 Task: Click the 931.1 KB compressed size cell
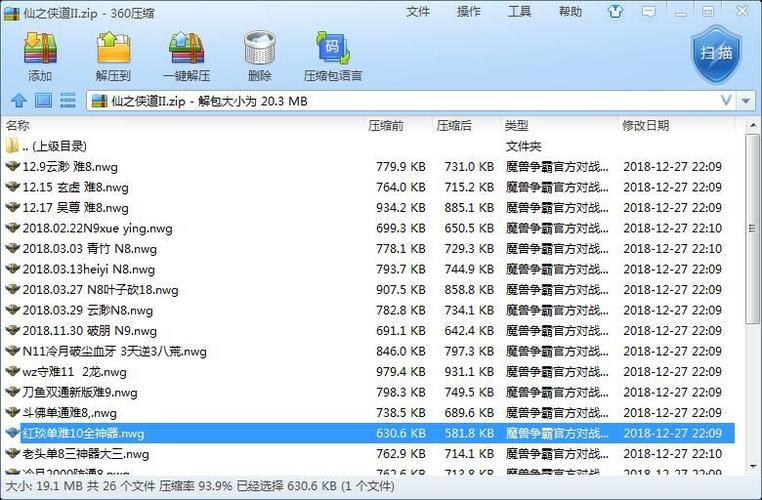point(469,372)
